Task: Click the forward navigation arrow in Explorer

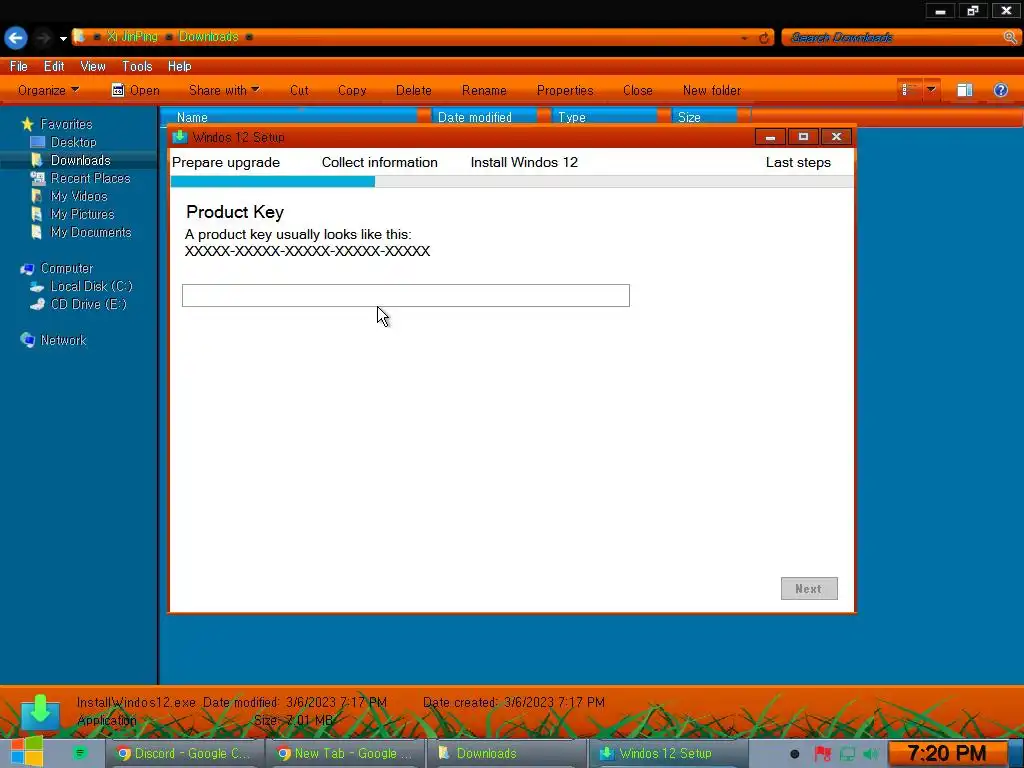Action: (43, 38)
